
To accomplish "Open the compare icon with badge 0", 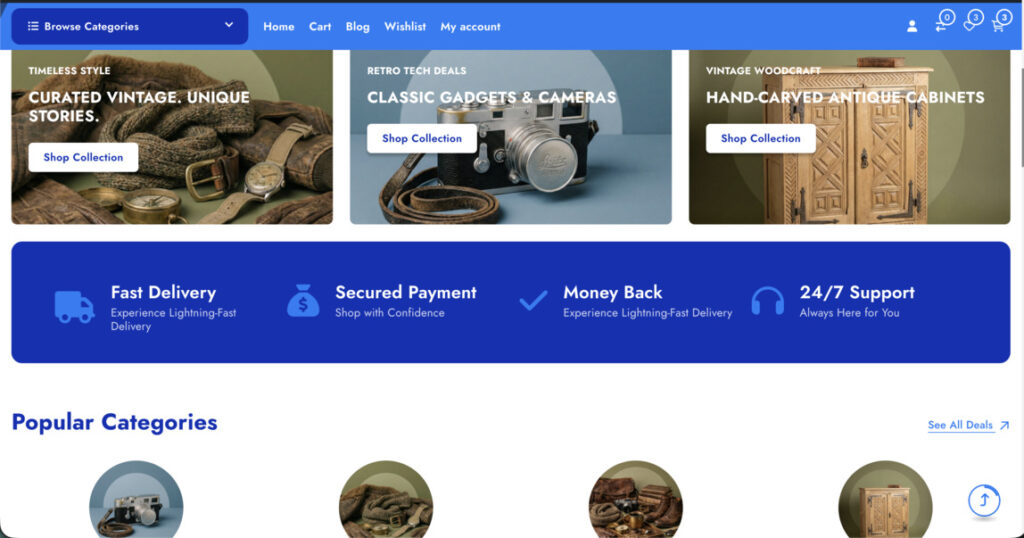I will pos(944,22).
